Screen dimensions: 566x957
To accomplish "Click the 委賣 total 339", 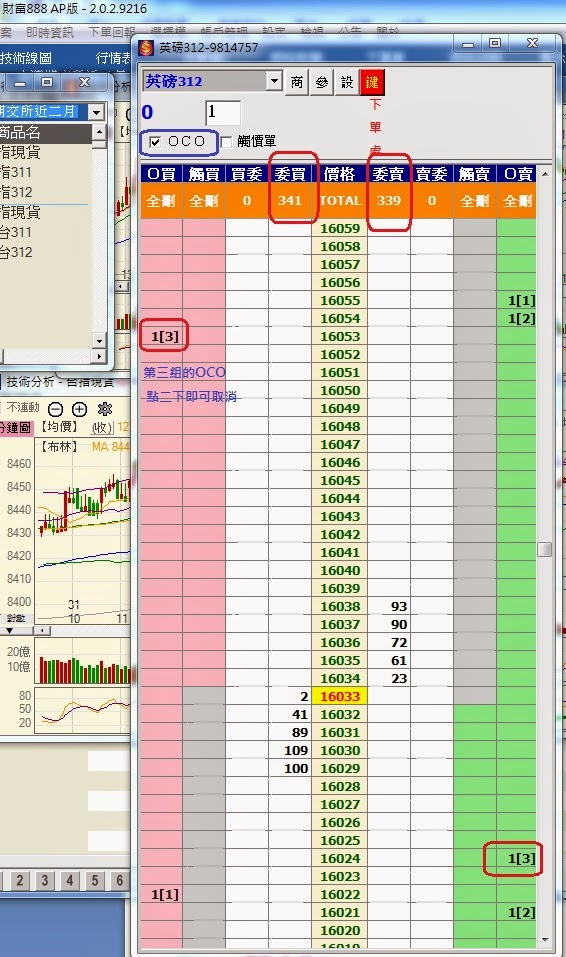I will pos(389,201).
